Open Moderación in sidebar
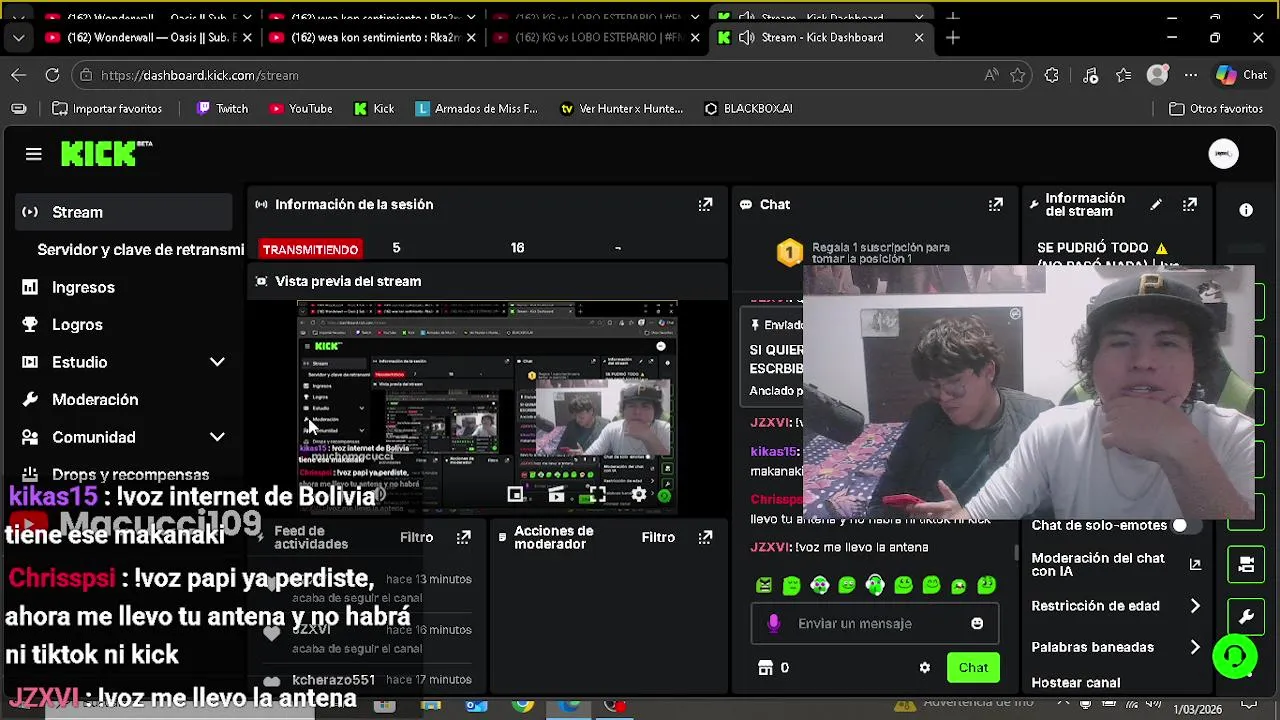 click(x=80, y=399)
